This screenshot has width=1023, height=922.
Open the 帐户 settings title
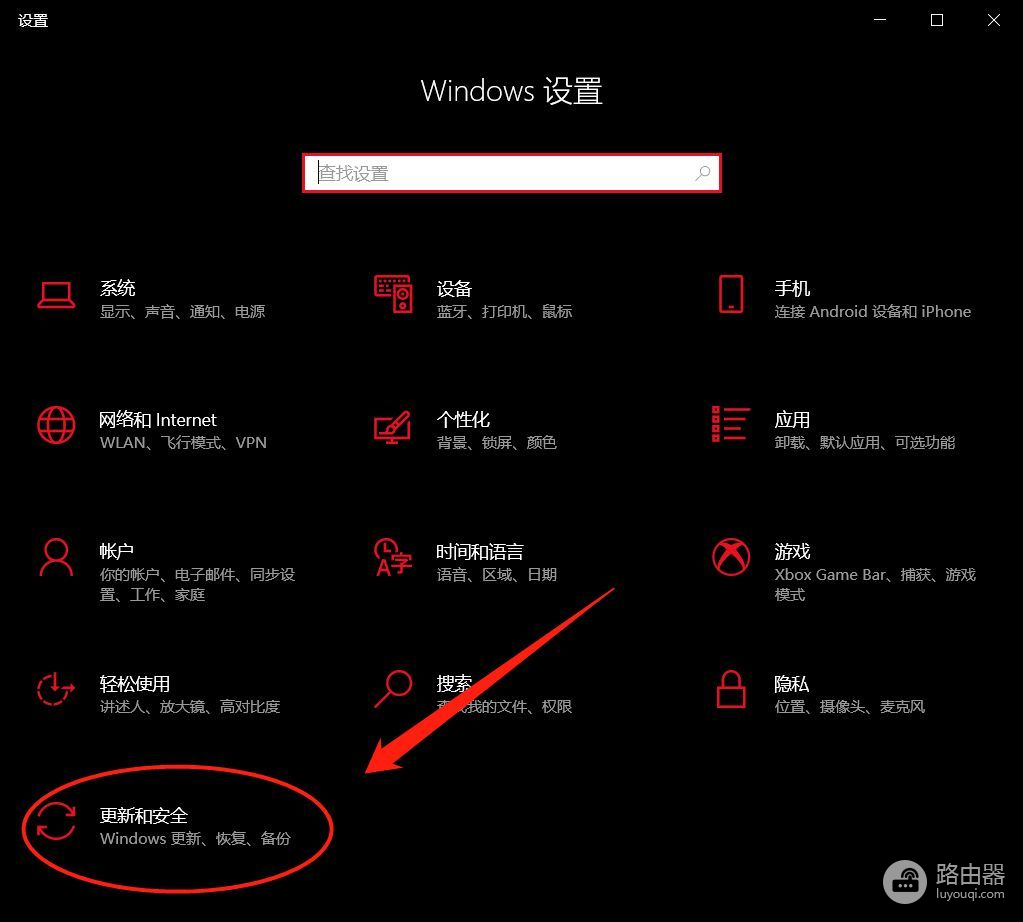click(x=117, y=551)
